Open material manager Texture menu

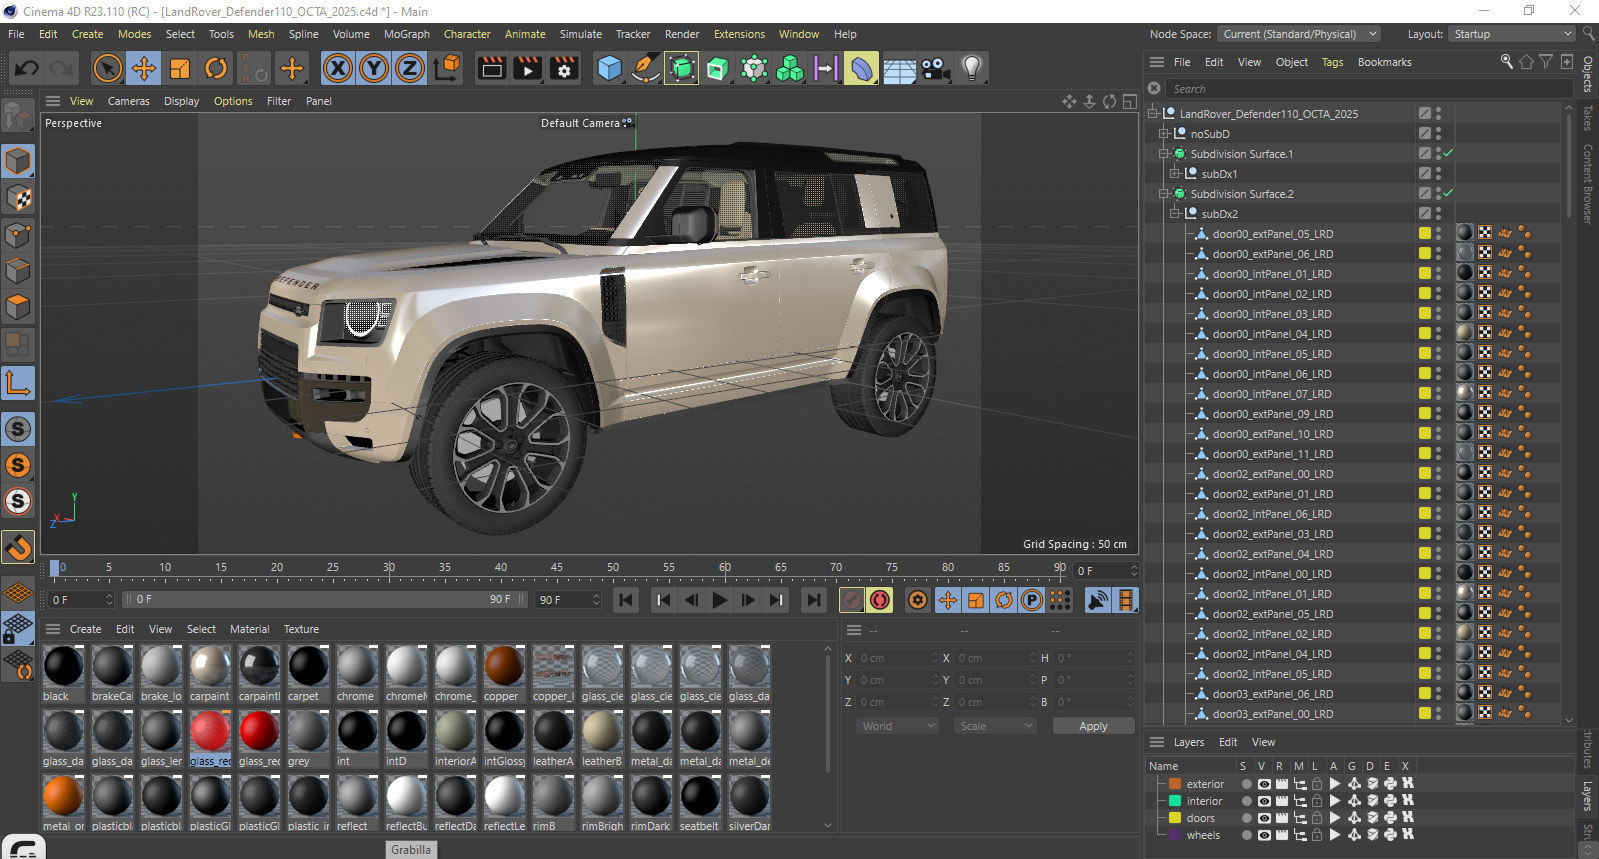[x=301, y=629]
